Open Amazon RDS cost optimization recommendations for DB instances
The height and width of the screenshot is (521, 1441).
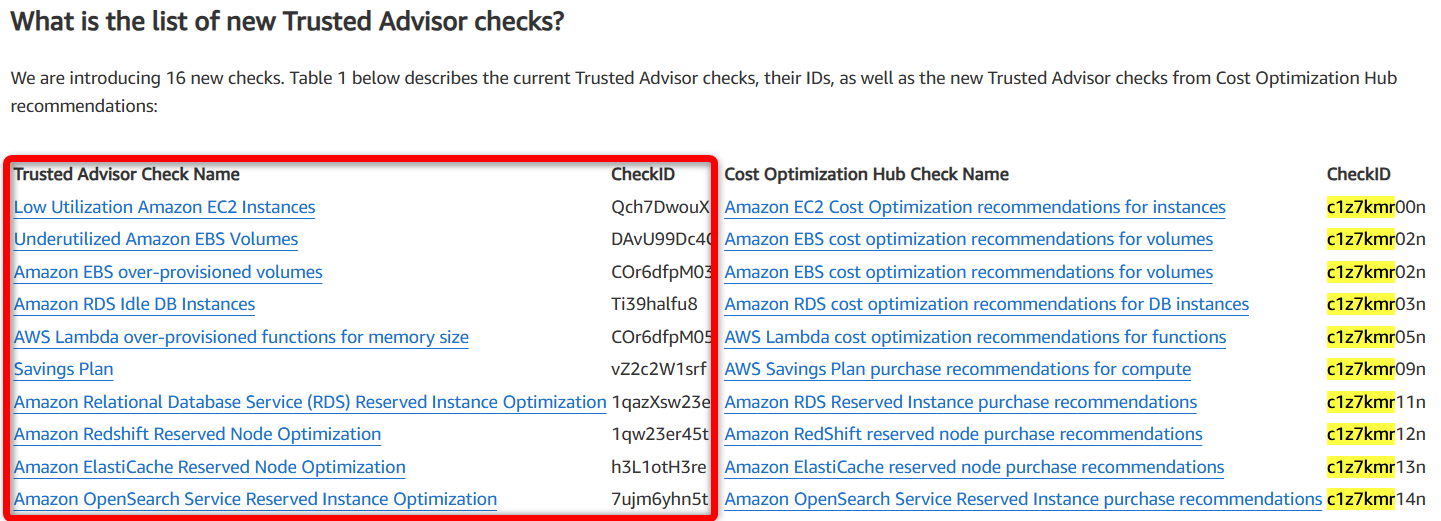click(x=987, y=304)
